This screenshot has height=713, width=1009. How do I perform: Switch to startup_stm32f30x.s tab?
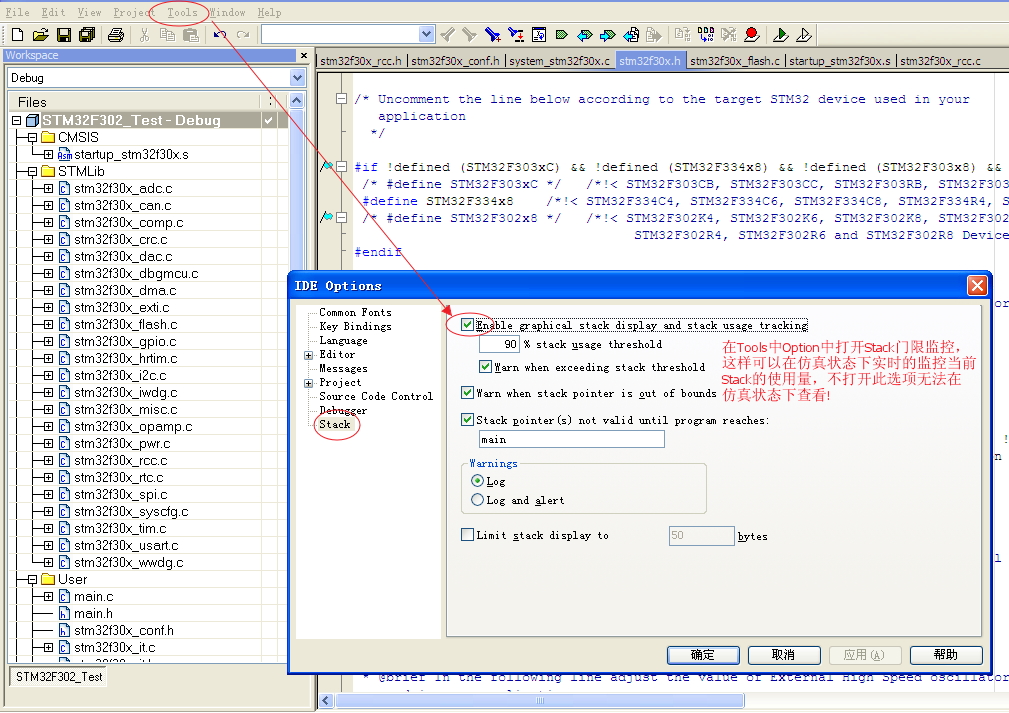tap(840, 60)
